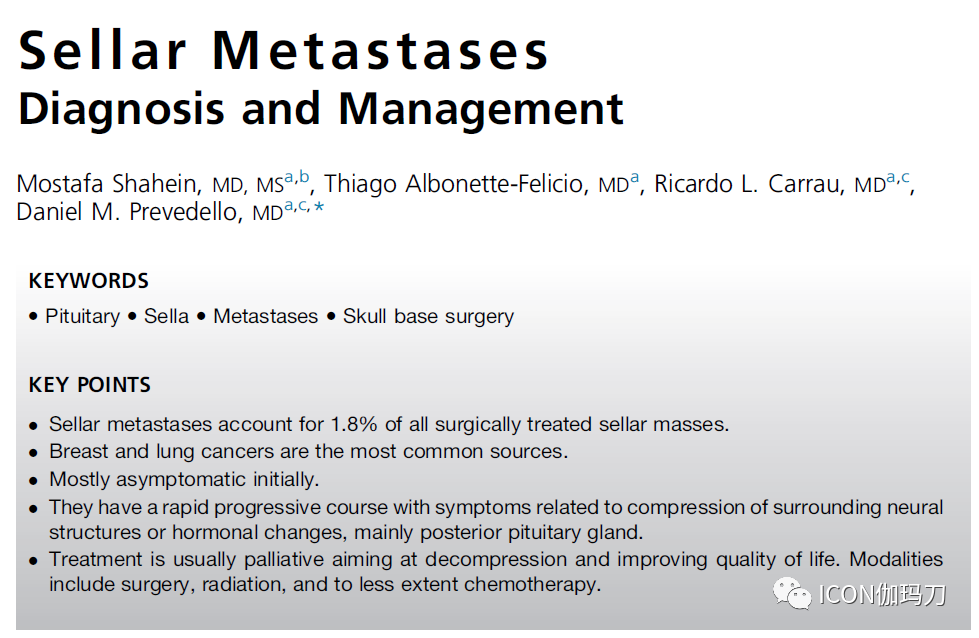Select the 'Pituitary' keyword

pyautogui.click(x=82, y=316)
